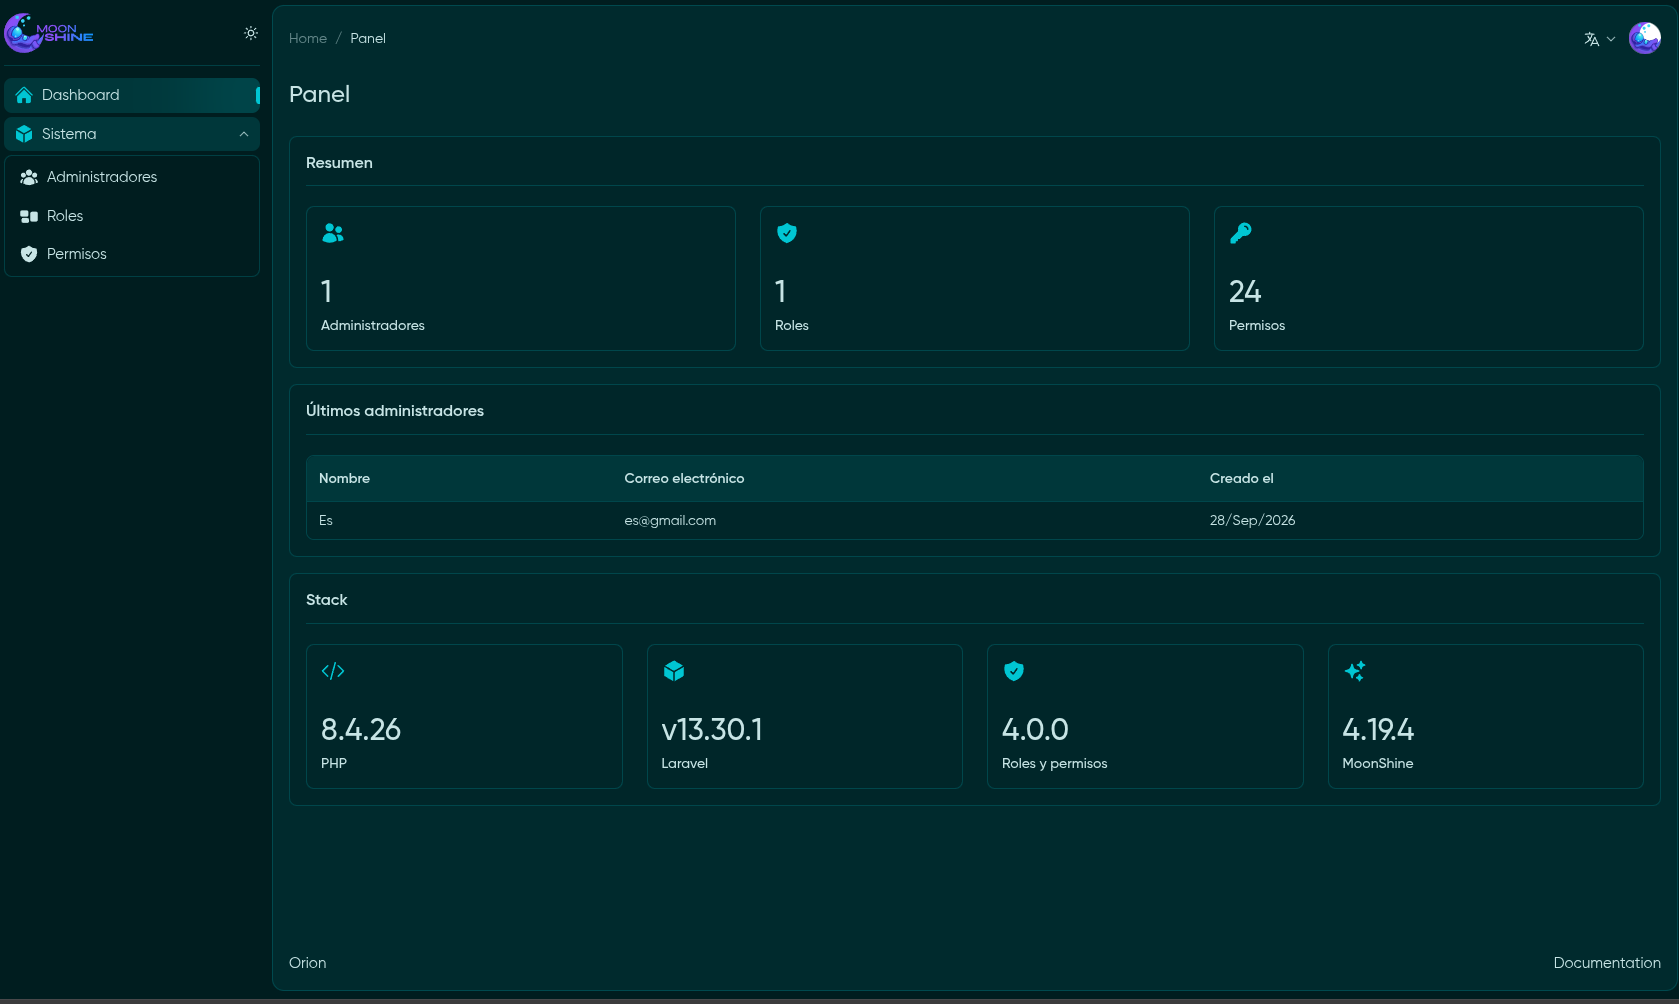1679x1004 pixels.
Task: Click the Administradores summary card label
Action: click(373, 325)
